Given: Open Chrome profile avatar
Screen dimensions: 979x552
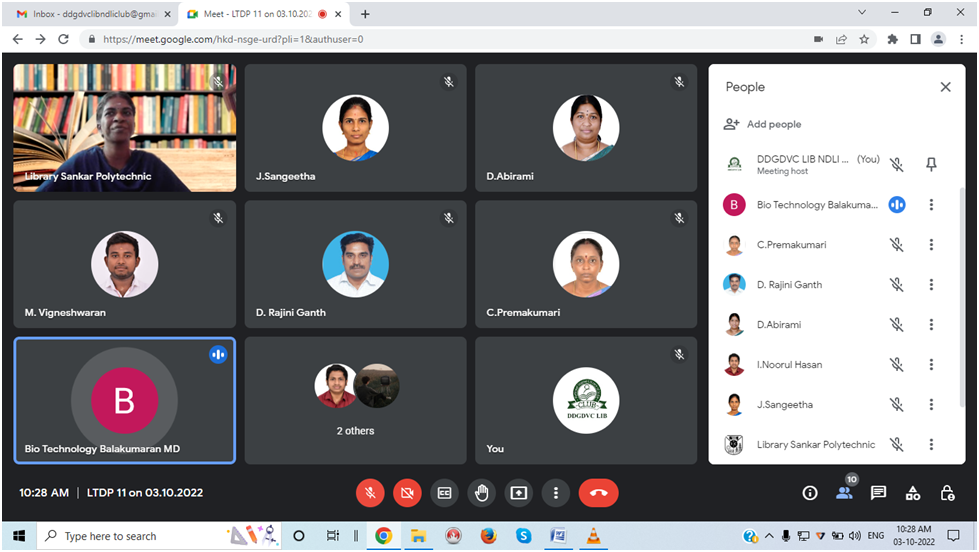Looking at the screenshot, I should click(938, 39).
